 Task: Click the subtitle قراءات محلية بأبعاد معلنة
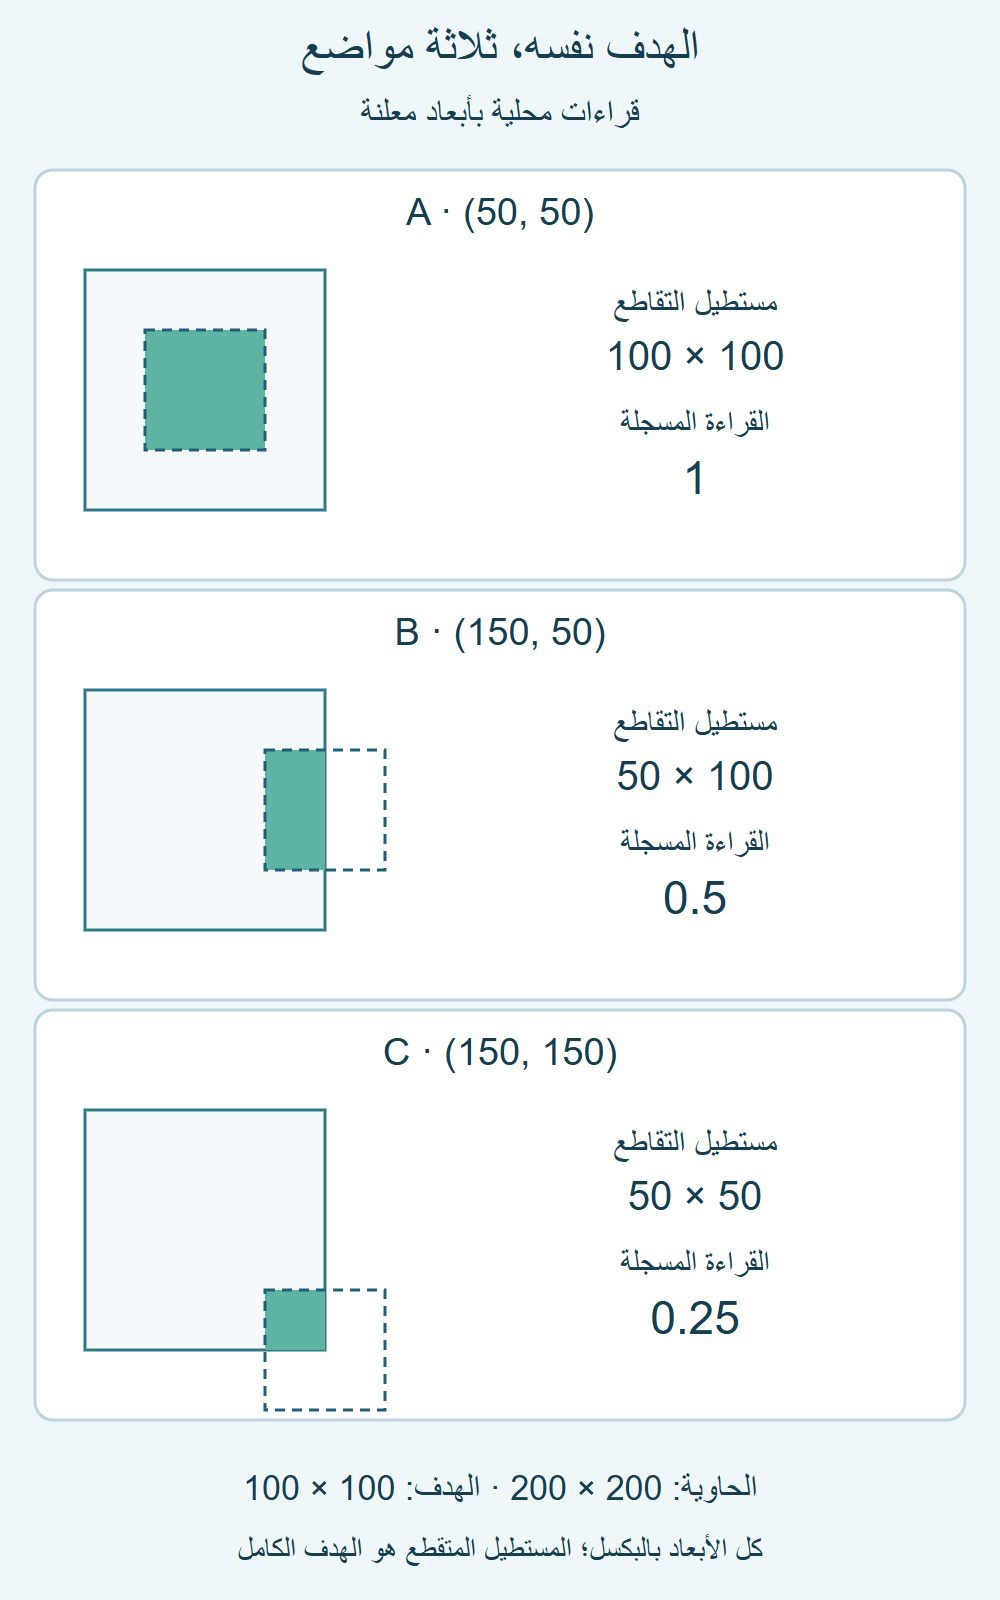[500, 111]
